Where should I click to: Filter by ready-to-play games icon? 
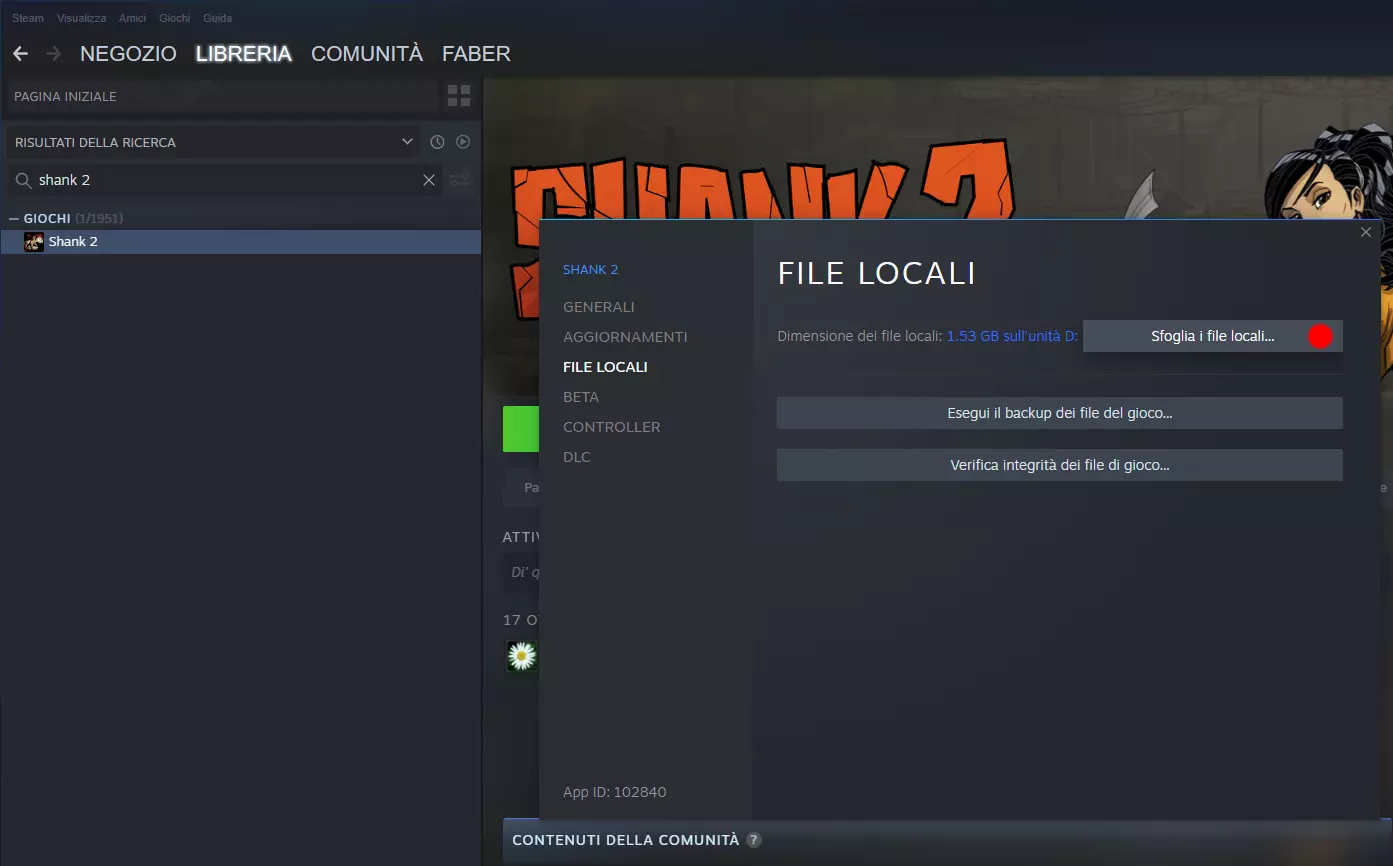tap(463, 142)
